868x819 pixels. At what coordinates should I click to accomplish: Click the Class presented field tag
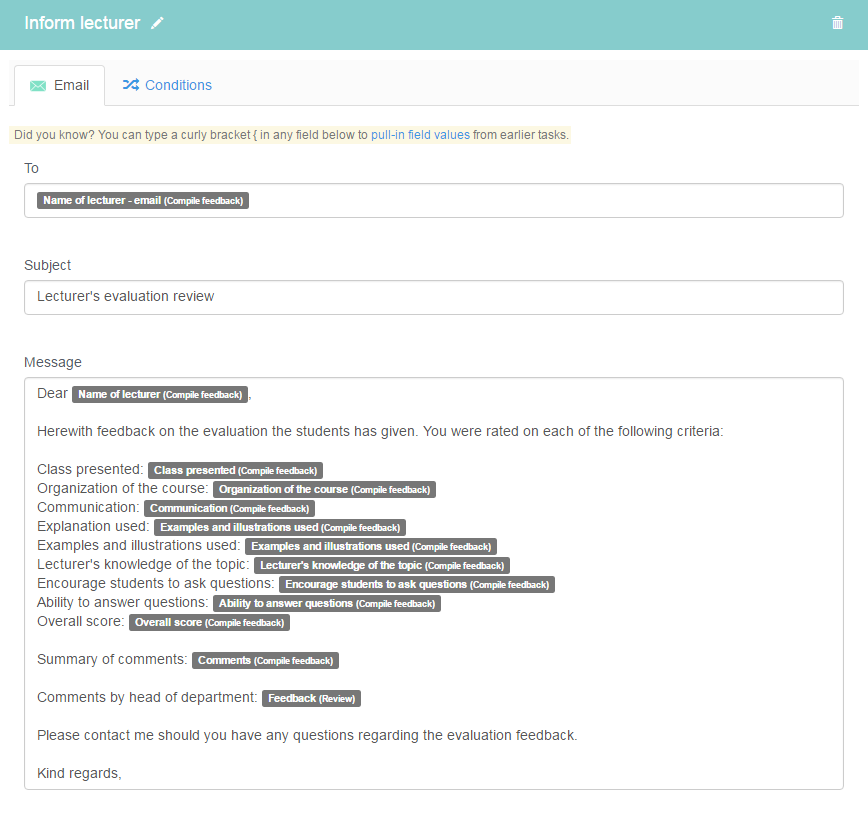(235, 470)
